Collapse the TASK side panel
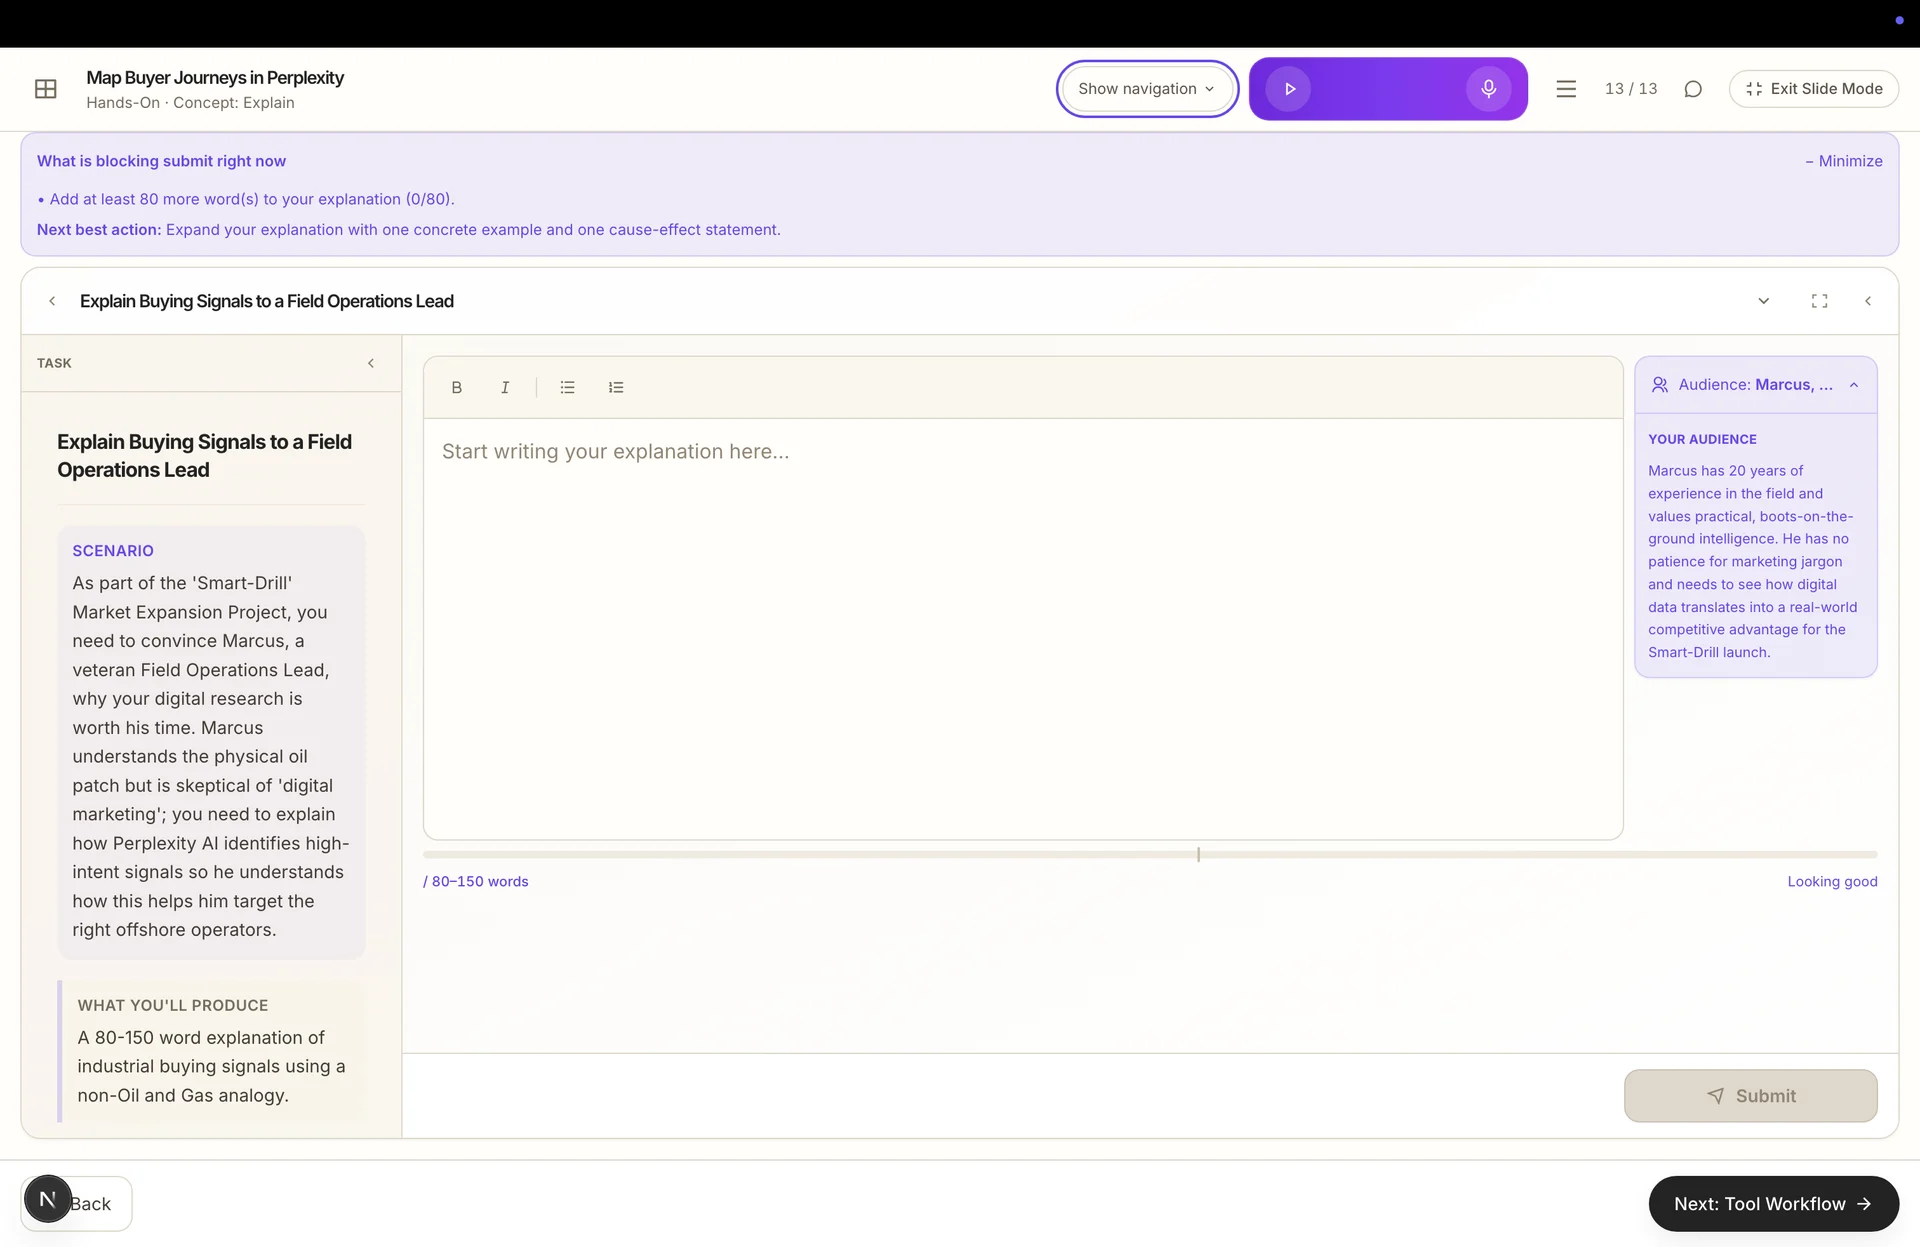This screenshot has height=1247, width=1920. (x=371, y=363)
